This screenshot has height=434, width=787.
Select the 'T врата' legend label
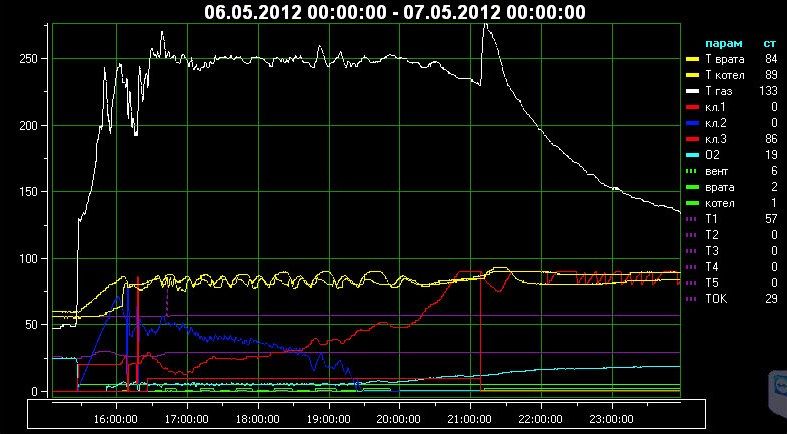click(x=725, y=59)
